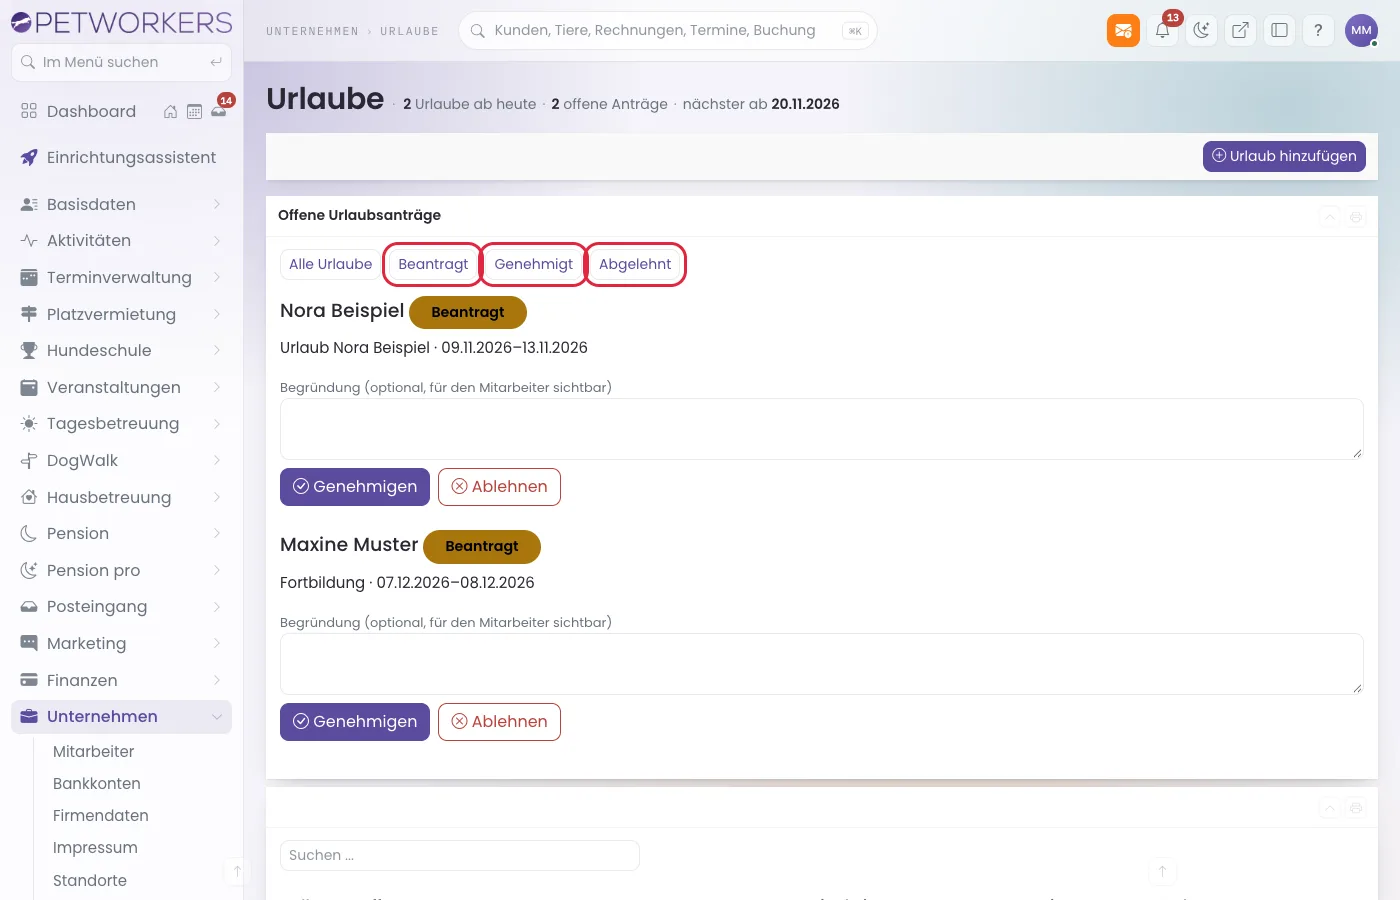The width and height of the screenshot is (1400, 900).
Task: Open the Tagesbetreuung menu
Action: coord(121,424)
